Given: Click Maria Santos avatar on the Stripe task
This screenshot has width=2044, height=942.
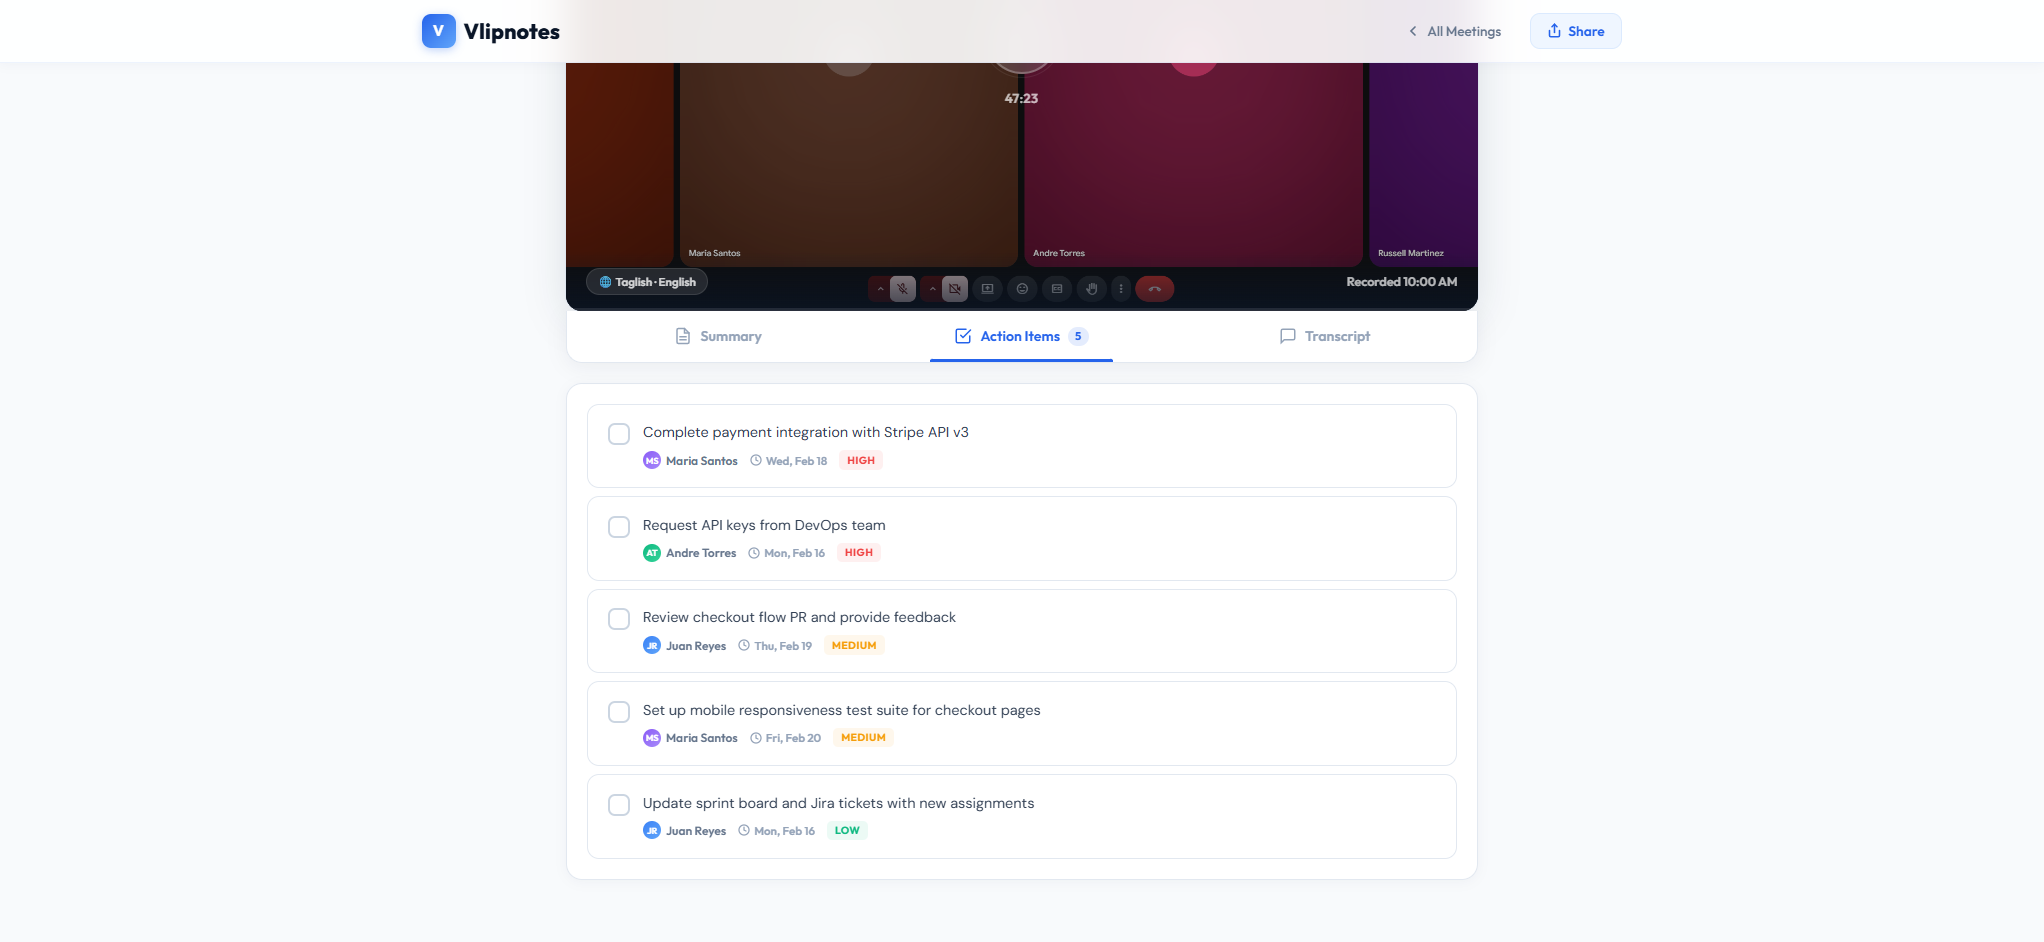Looking at the screenshot, I should click(652, 460).
